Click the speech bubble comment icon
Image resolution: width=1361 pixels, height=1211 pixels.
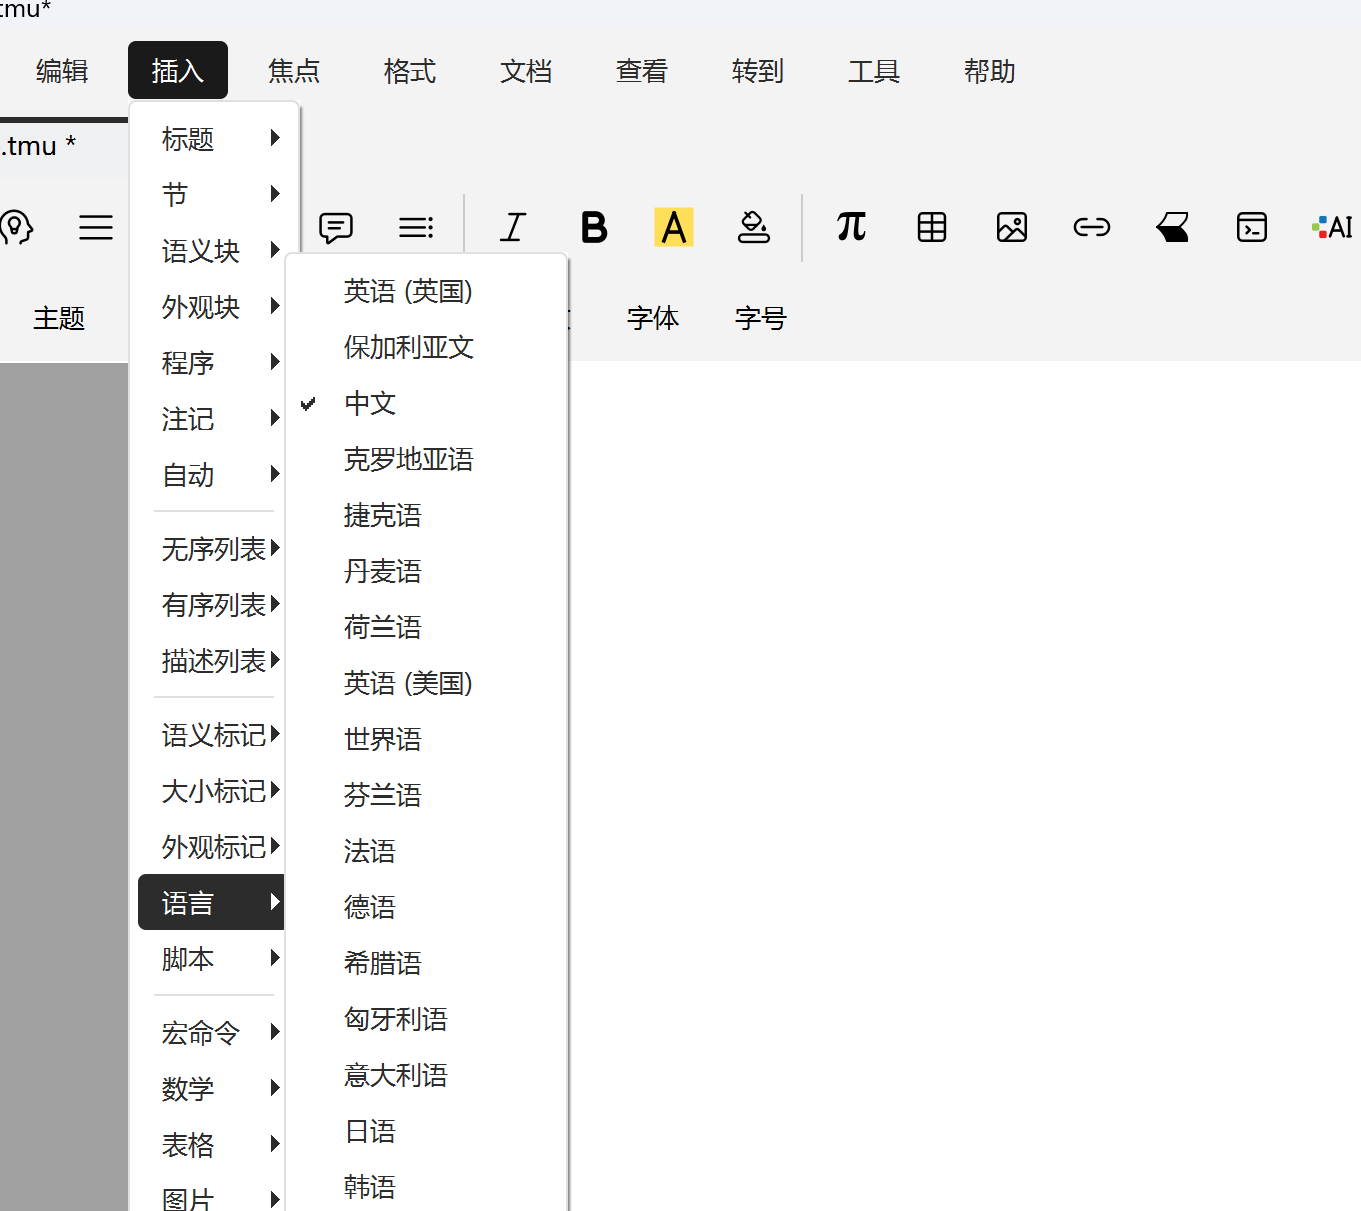click(336, 228)
